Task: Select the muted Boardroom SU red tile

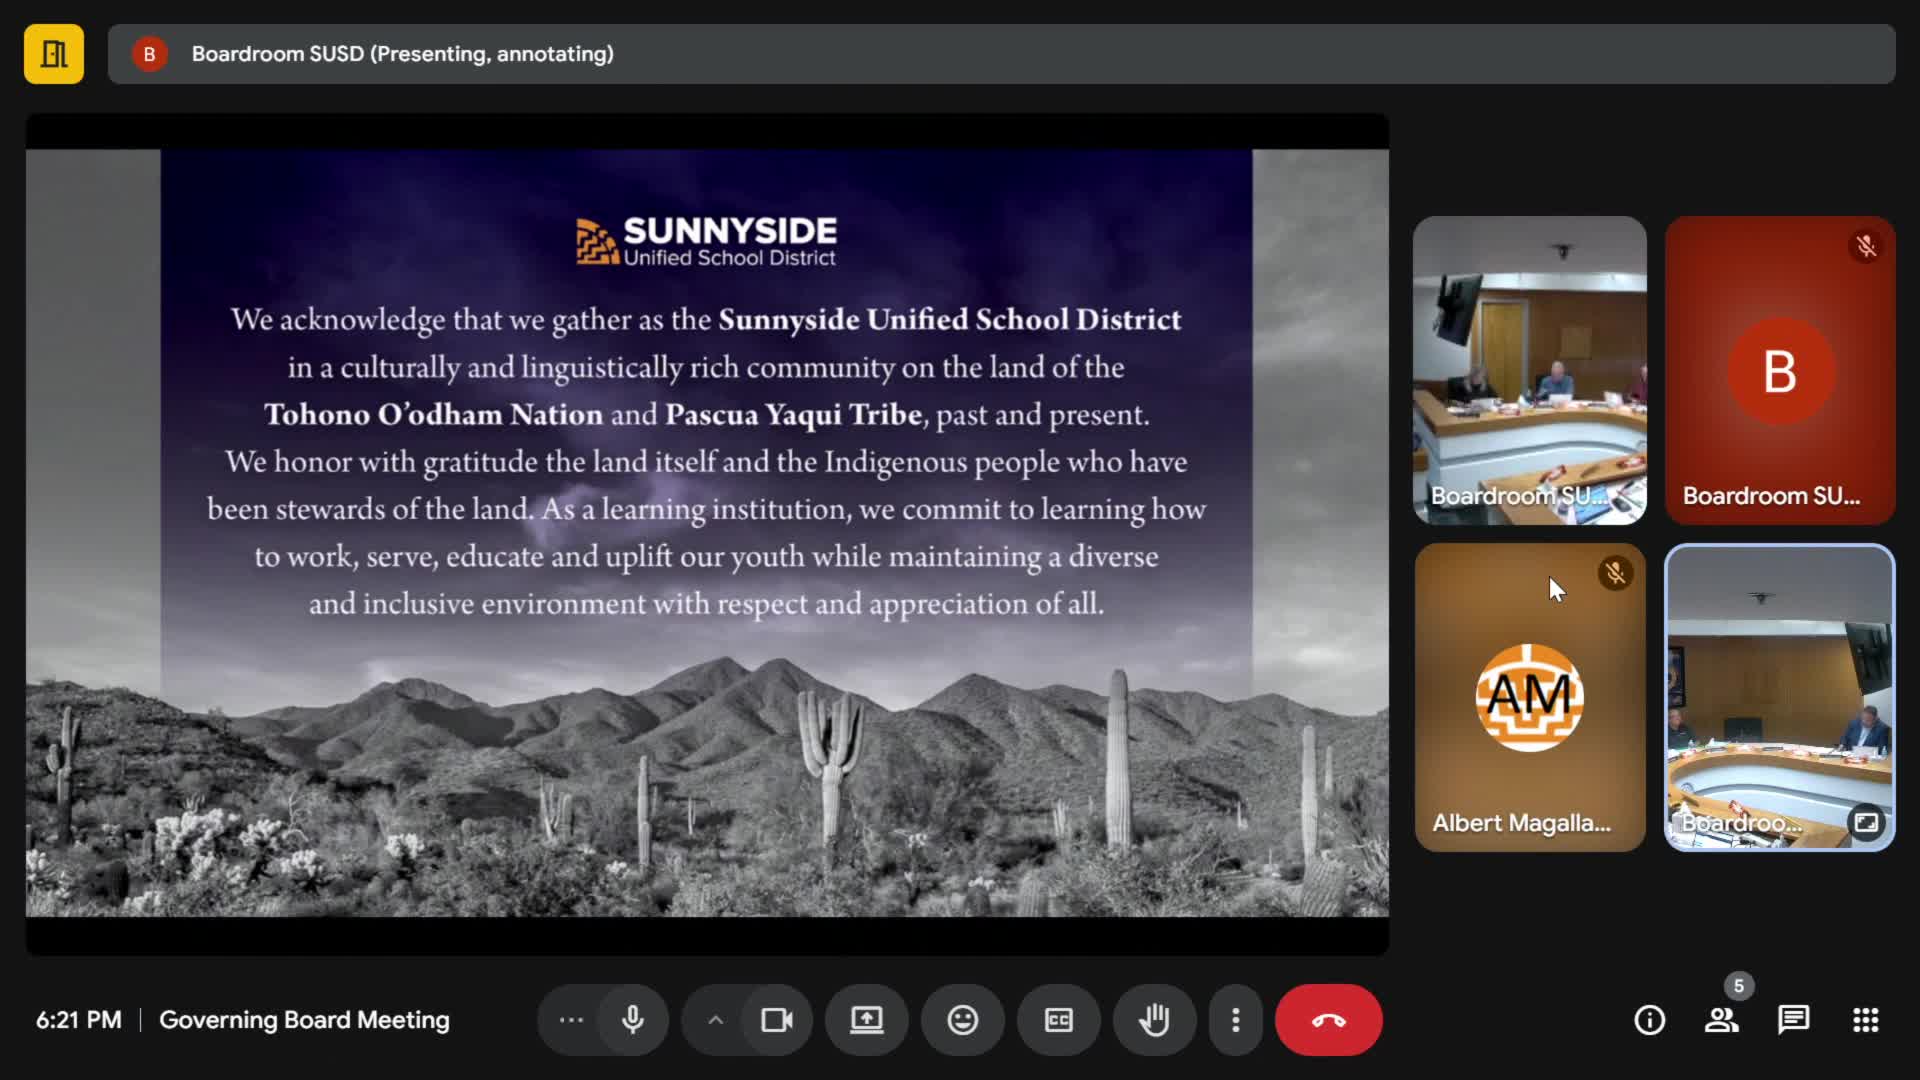Action: 1779,370
